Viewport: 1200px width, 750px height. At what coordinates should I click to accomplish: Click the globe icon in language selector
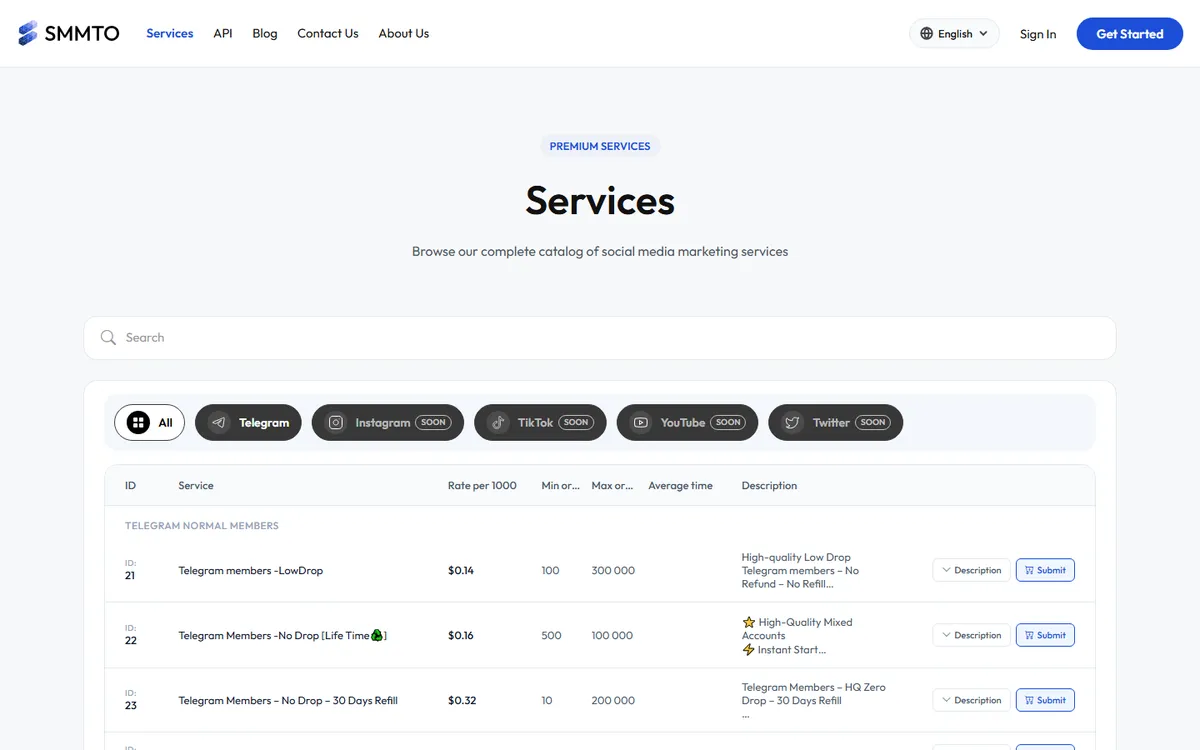tap(926, 33)
